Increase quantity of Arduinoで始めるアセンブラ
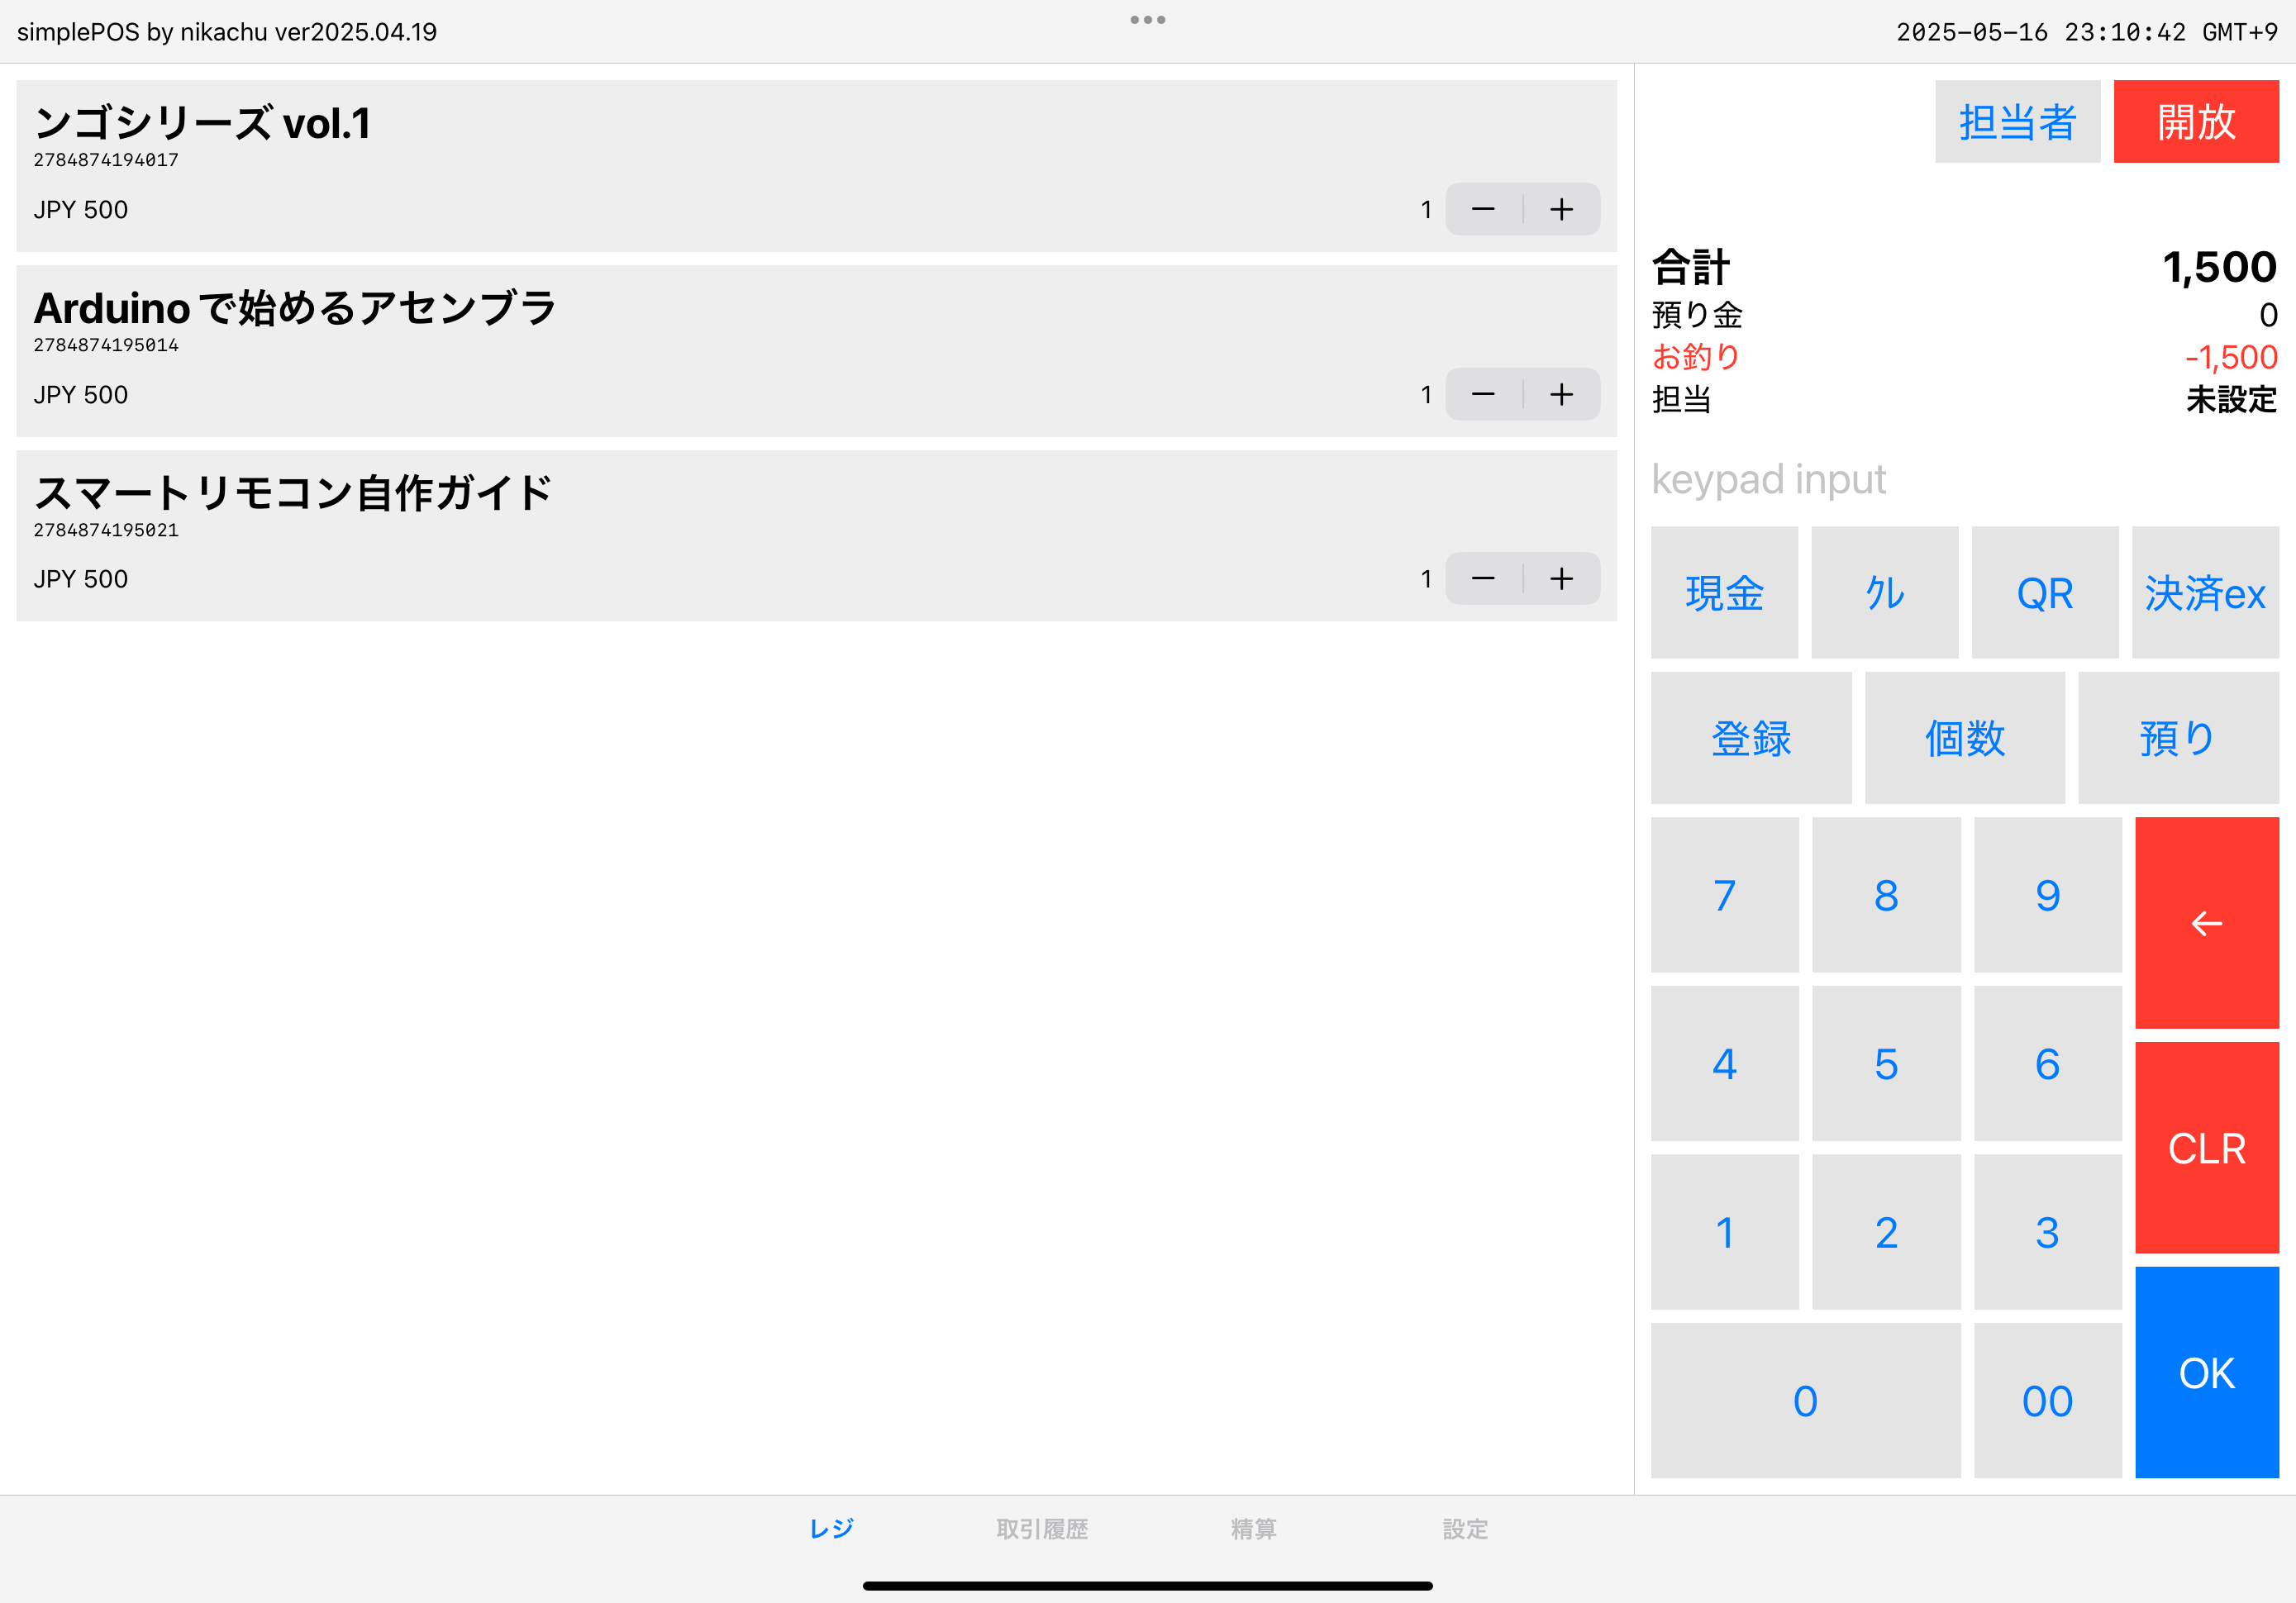The height and width of the screenshot is (1603, 2296). [1561, 394]
